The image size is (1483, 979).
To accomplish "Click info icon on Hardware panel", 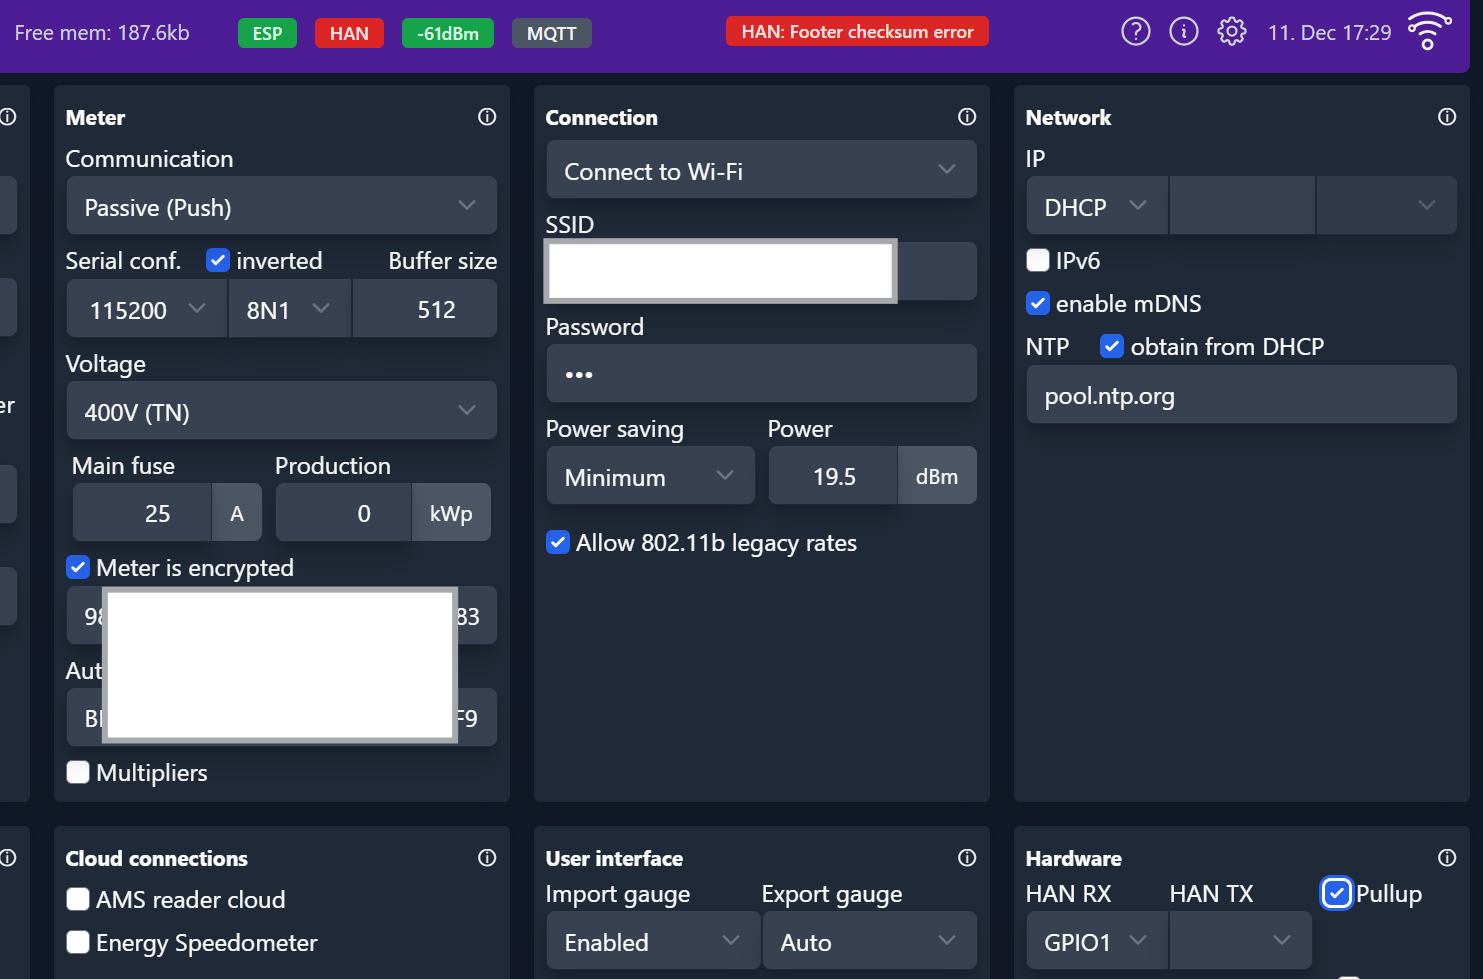I will tap(1447, 858).
